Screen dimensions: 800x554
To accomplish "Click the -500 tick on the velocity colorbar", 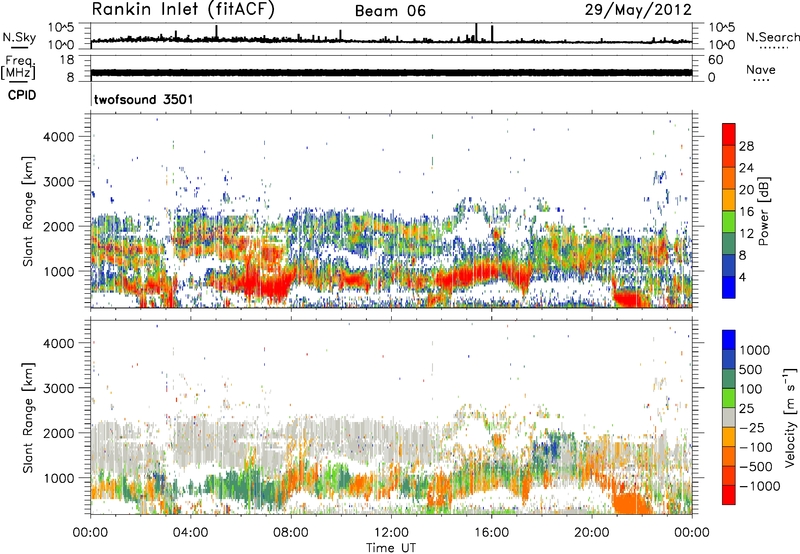I will 756,467.
